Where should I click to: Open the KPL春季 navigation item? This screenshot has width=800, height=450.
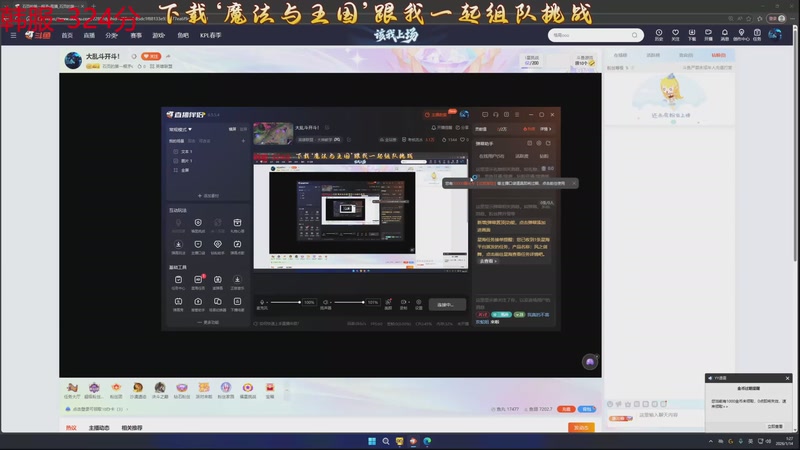pyautogui.click(x=210, y=35)
